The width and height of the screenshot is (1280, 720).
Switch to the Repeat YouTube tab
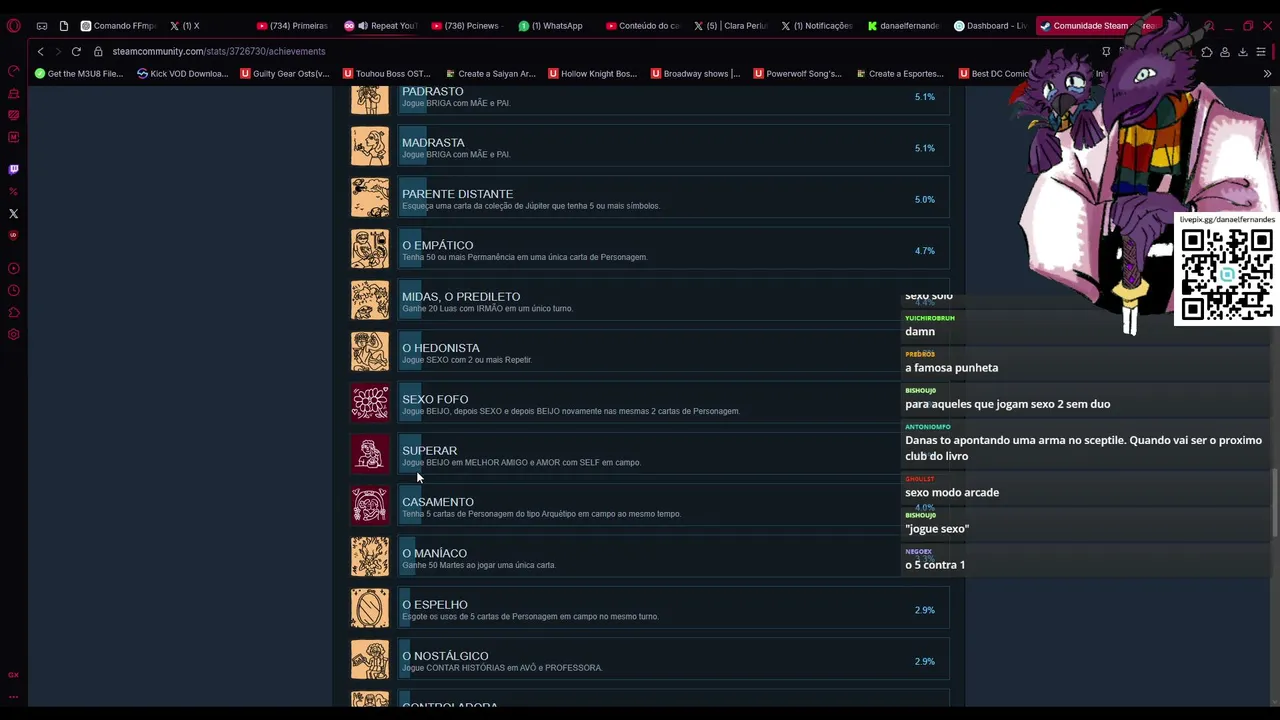tap(380, 26)
